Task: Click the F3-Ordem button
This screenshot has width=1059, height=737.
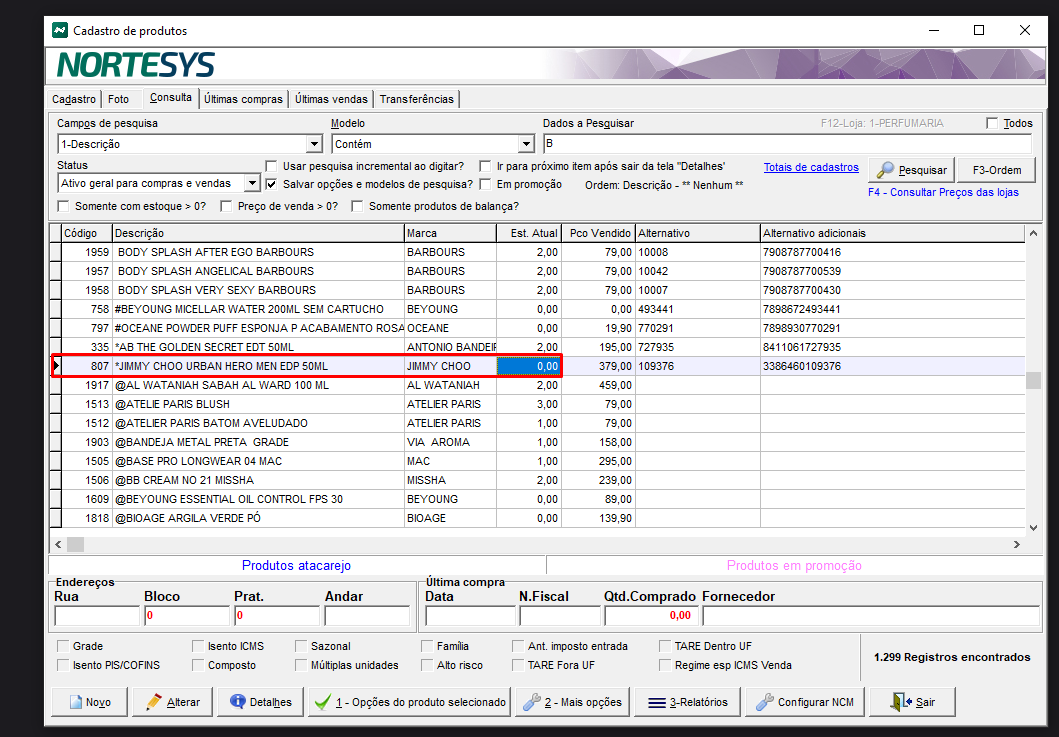Action: (997, 170)
